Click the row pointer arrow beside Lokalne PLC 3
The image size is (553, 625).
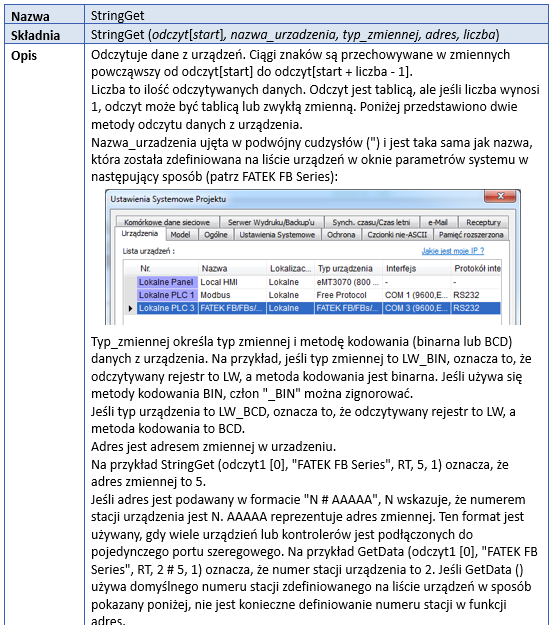tap(130, 308)
